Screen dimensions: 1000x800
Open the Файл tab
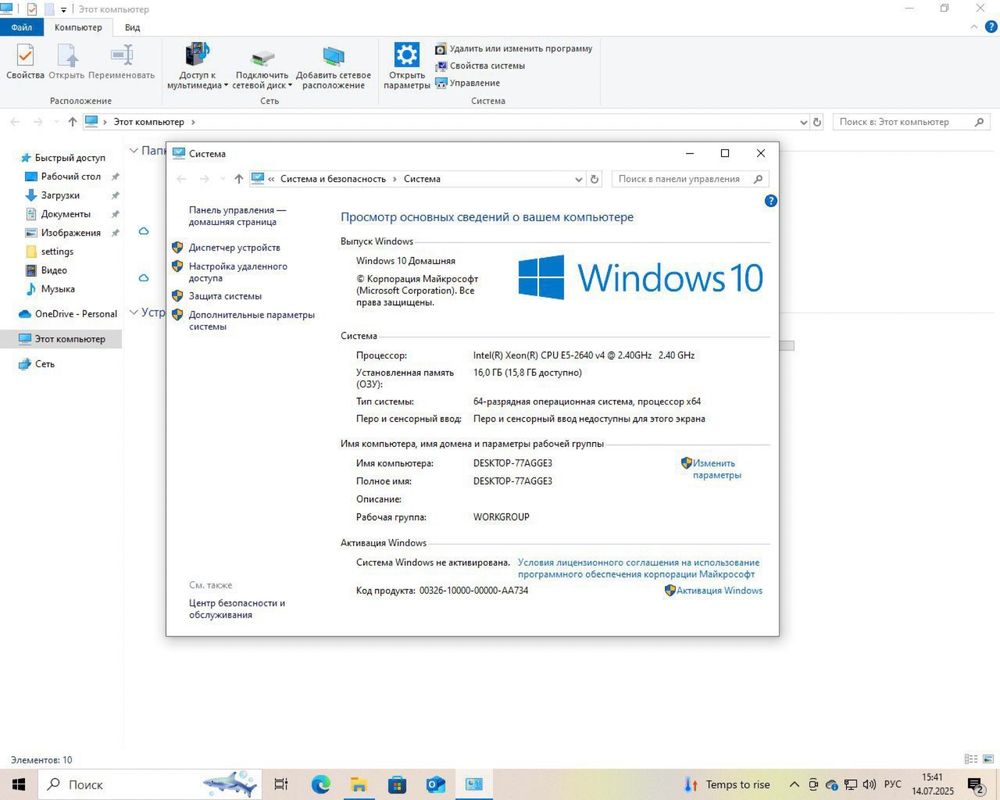[21, 27]
